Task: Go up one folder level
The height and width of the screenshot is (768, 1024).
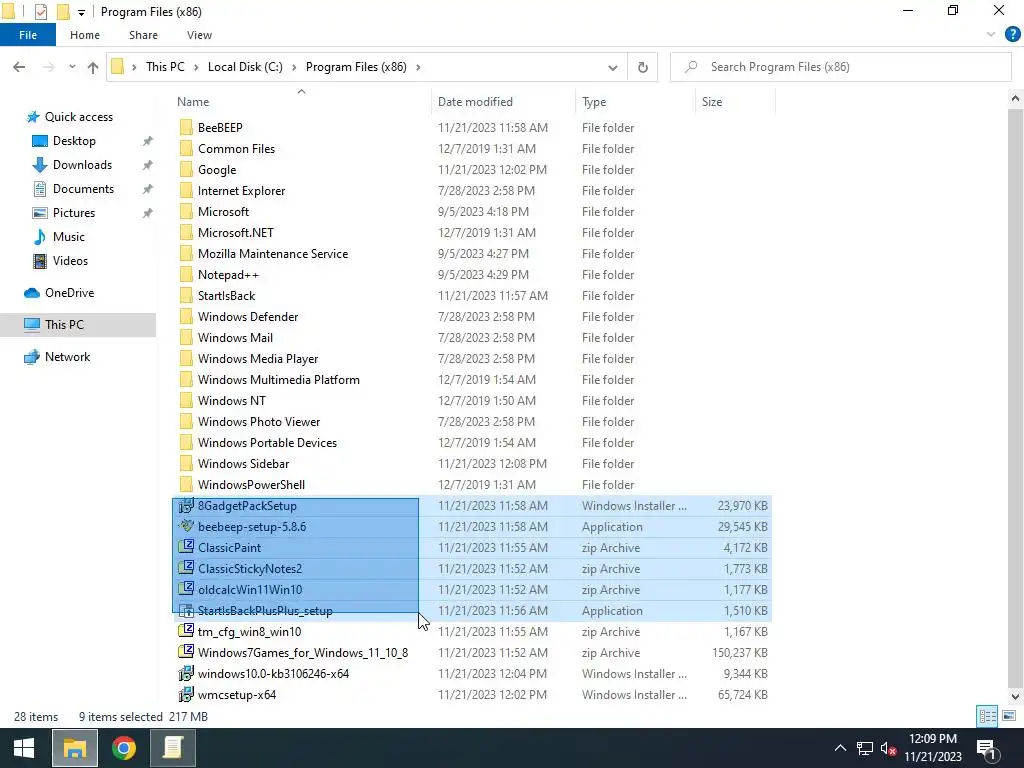Action: pos(93,67)
